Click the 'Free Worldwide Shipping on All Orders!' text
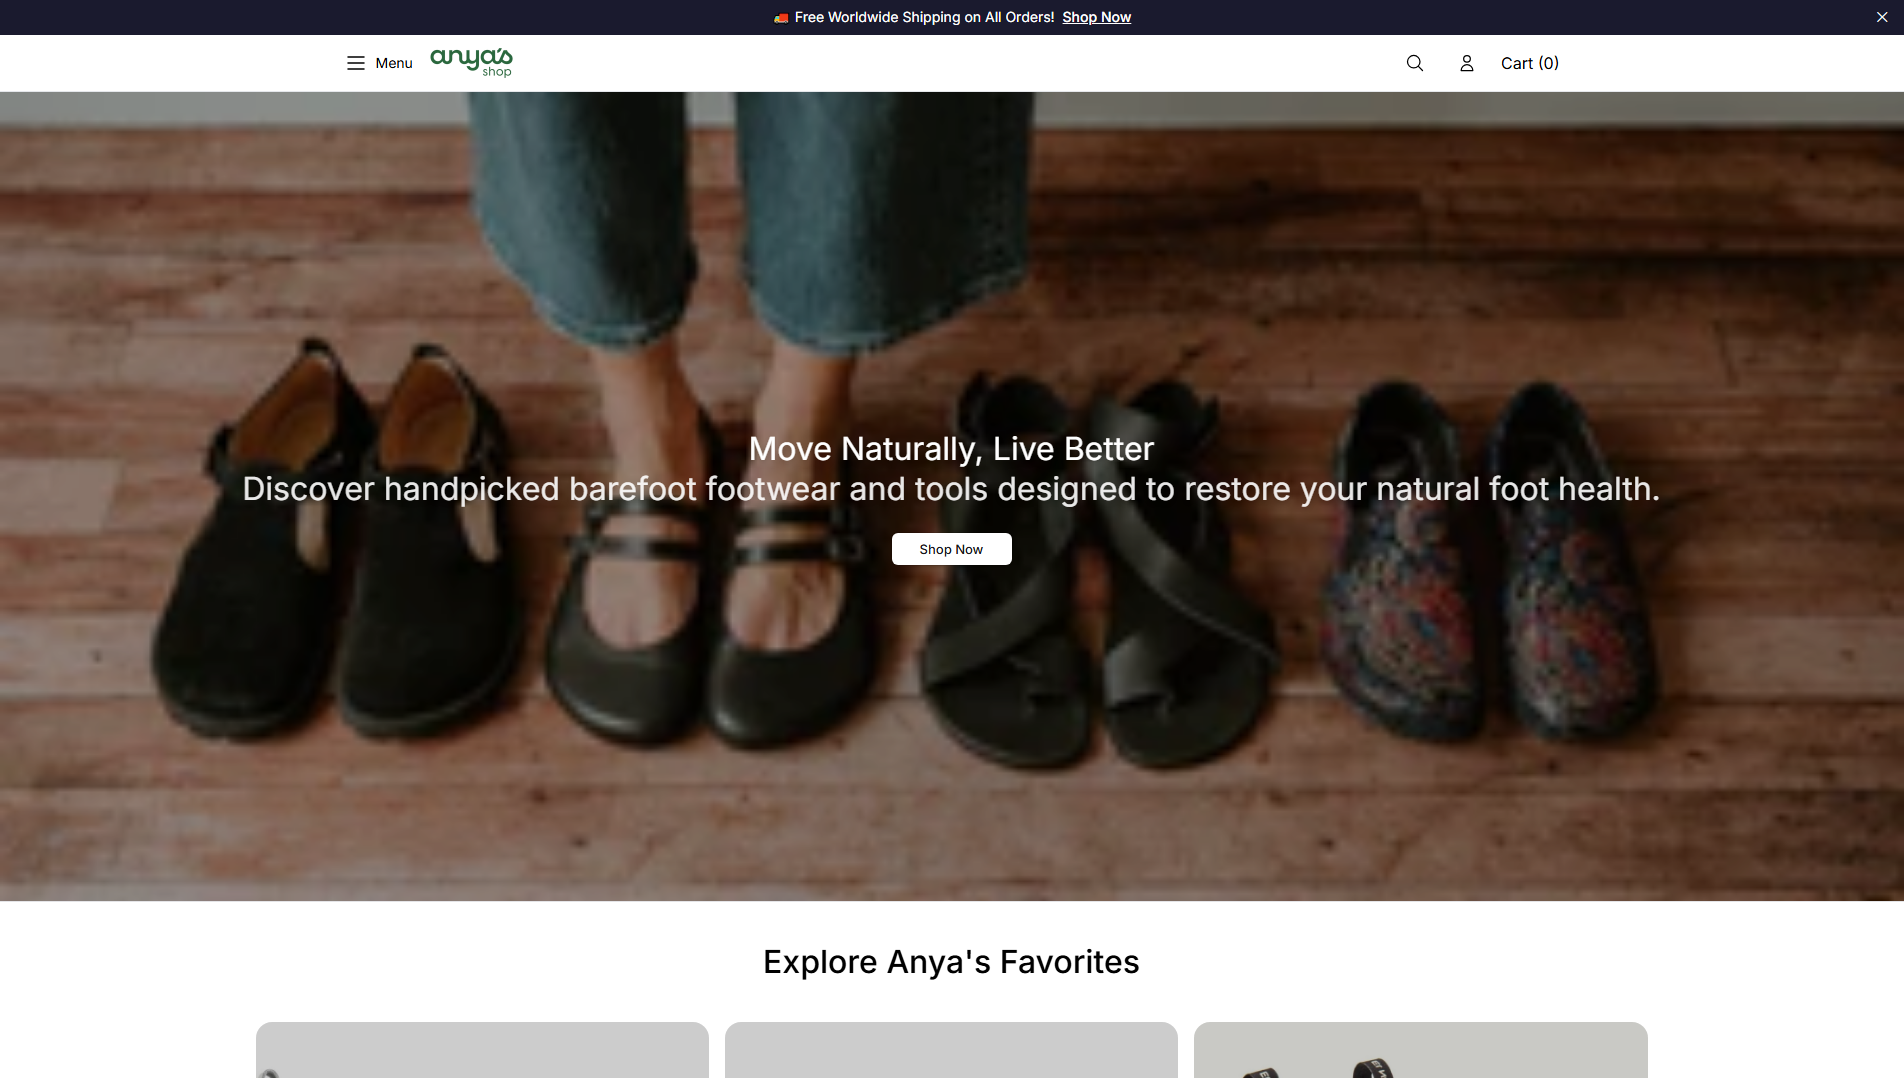1904x1078 pixels. click(x=925, y=17)
